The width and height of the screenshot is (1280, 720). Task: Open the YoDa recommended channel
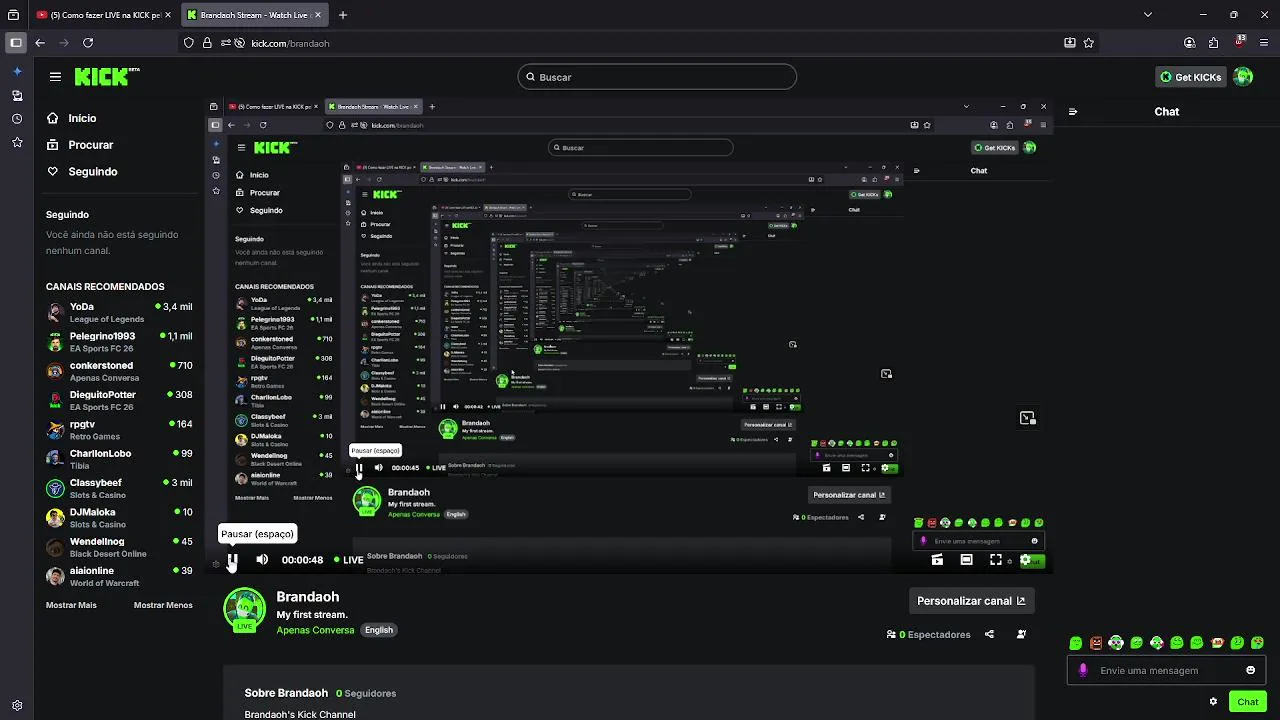click(119, 313)
